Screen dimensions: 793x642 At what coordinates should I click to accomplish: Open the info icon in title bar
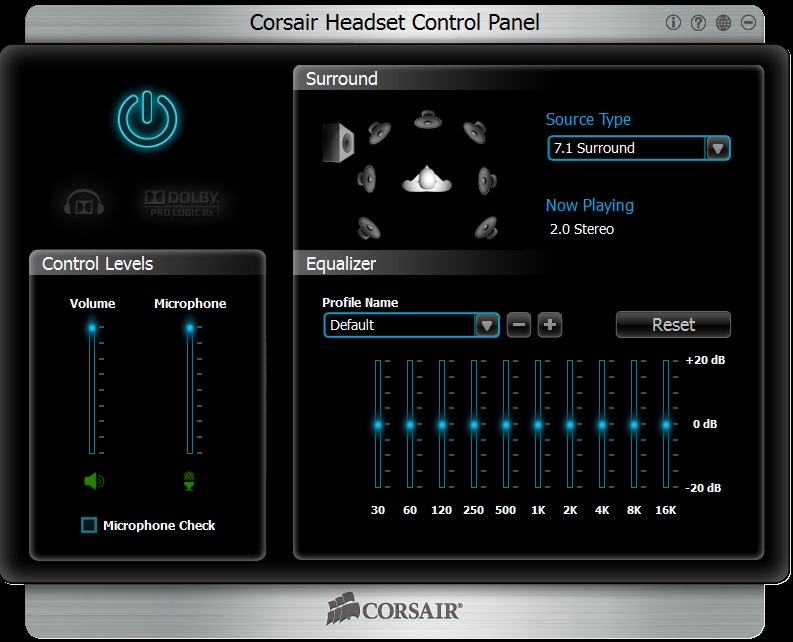point(673,22)
